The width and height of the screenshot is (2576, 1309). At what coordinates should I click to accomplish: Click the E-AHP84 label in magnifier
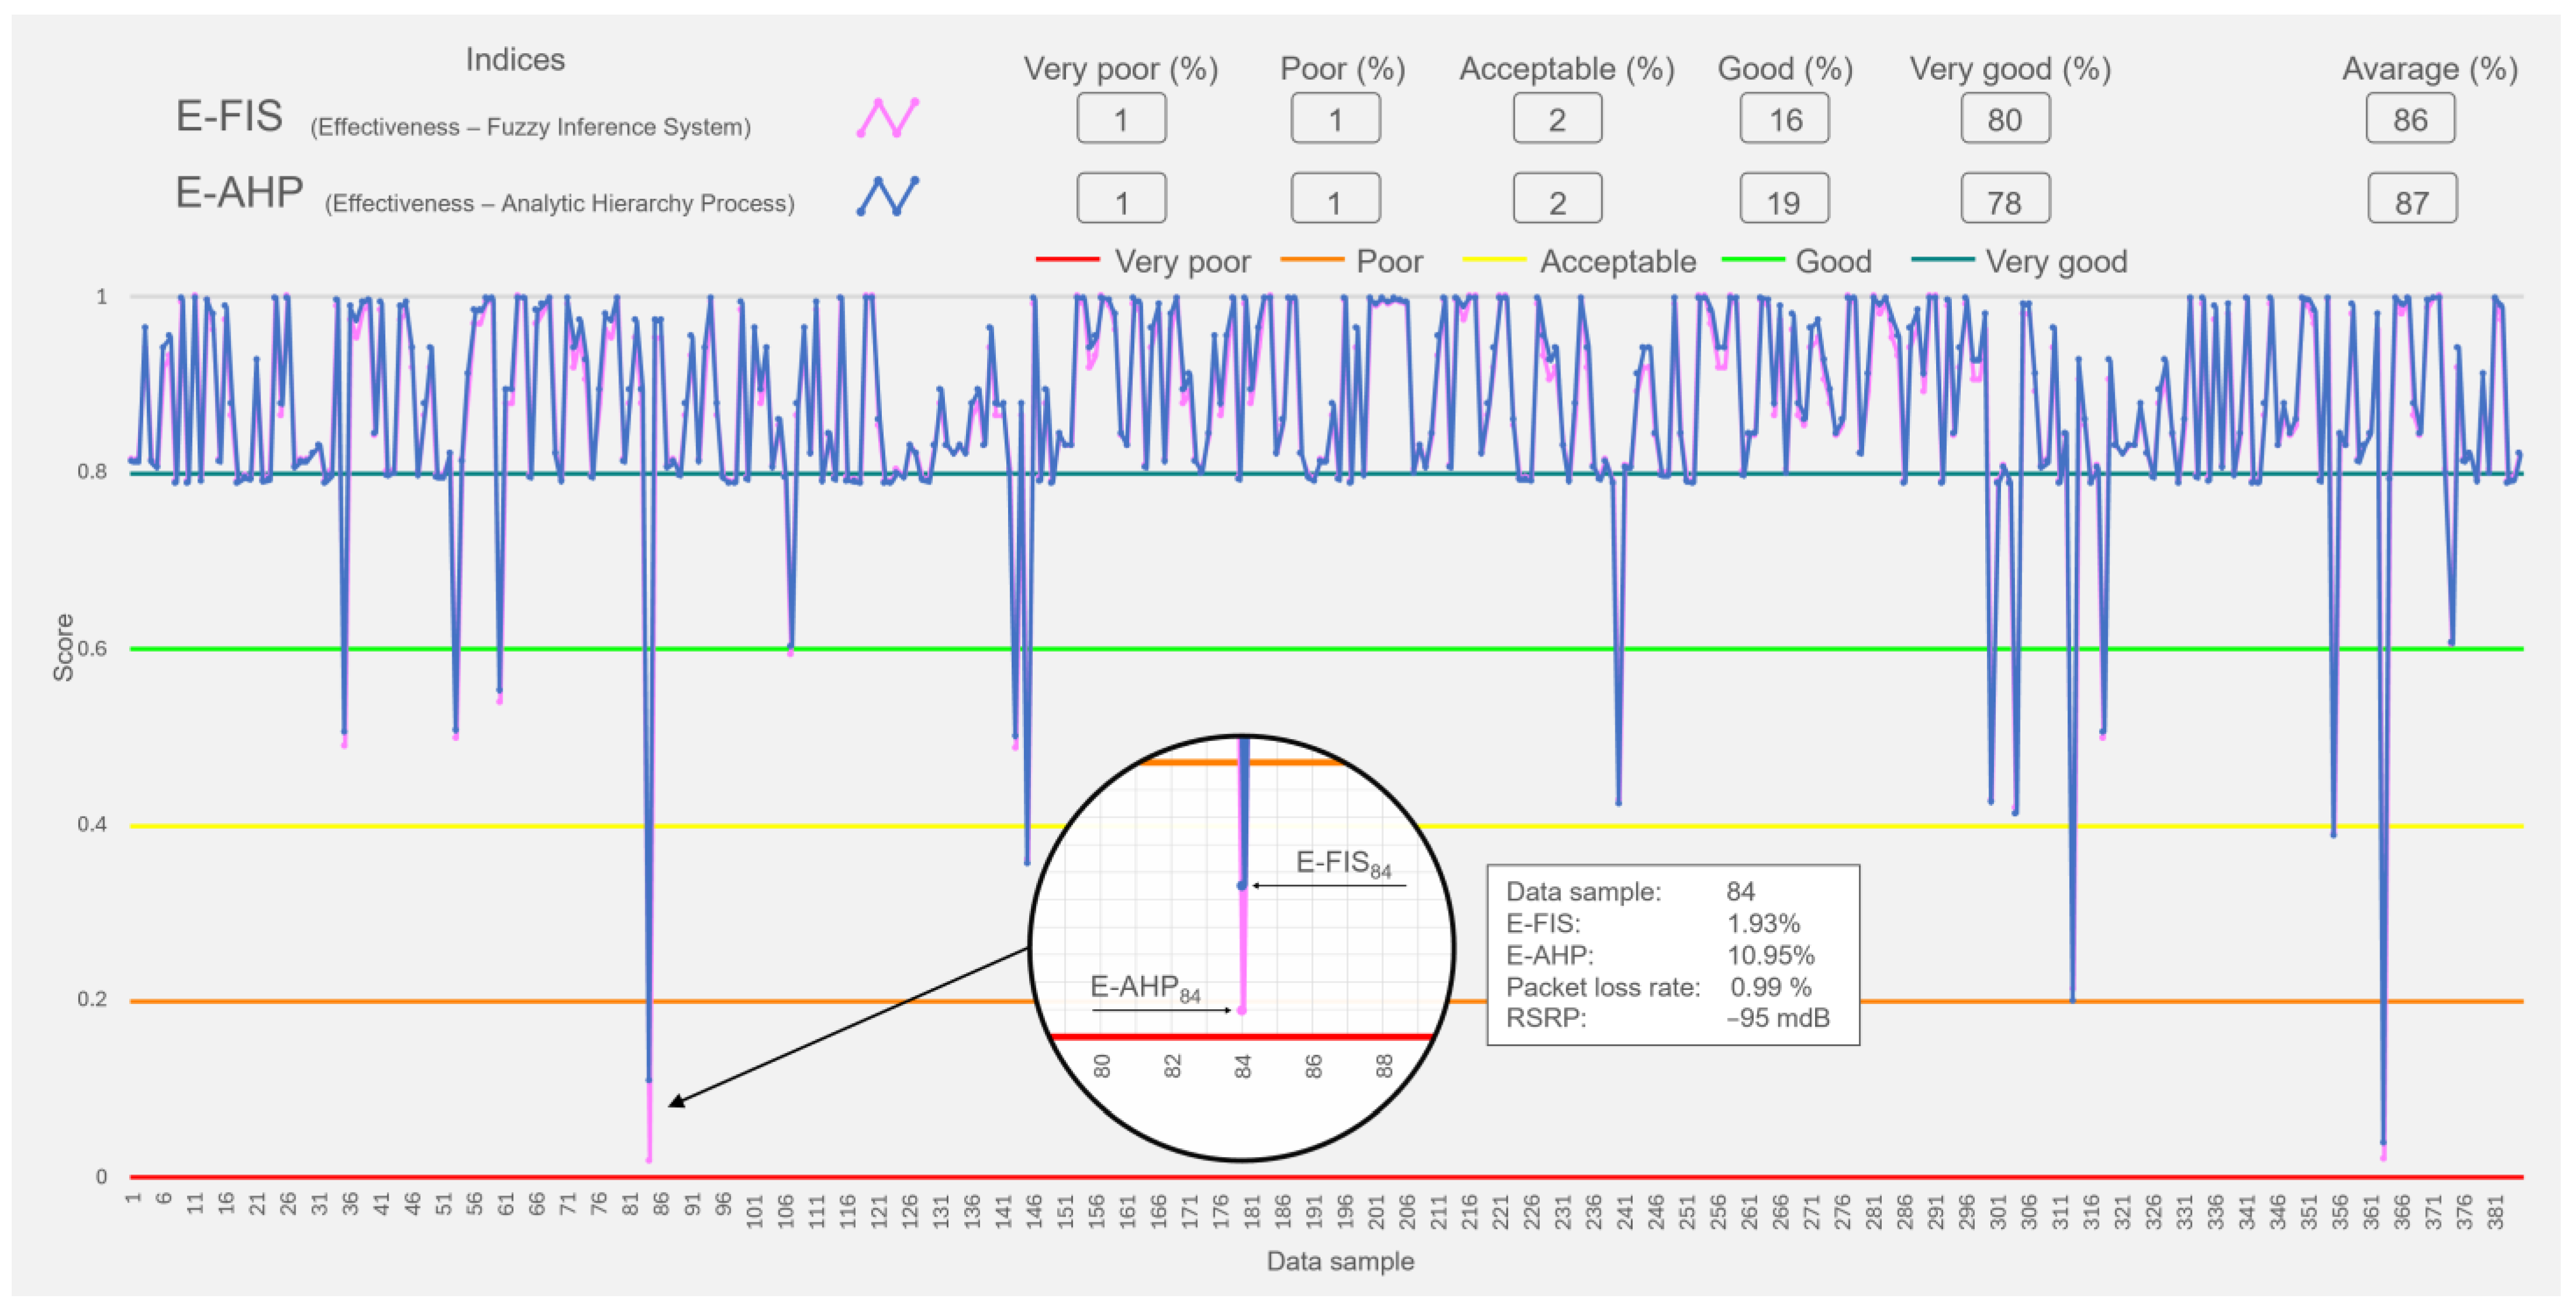(x=1144, y=988)
